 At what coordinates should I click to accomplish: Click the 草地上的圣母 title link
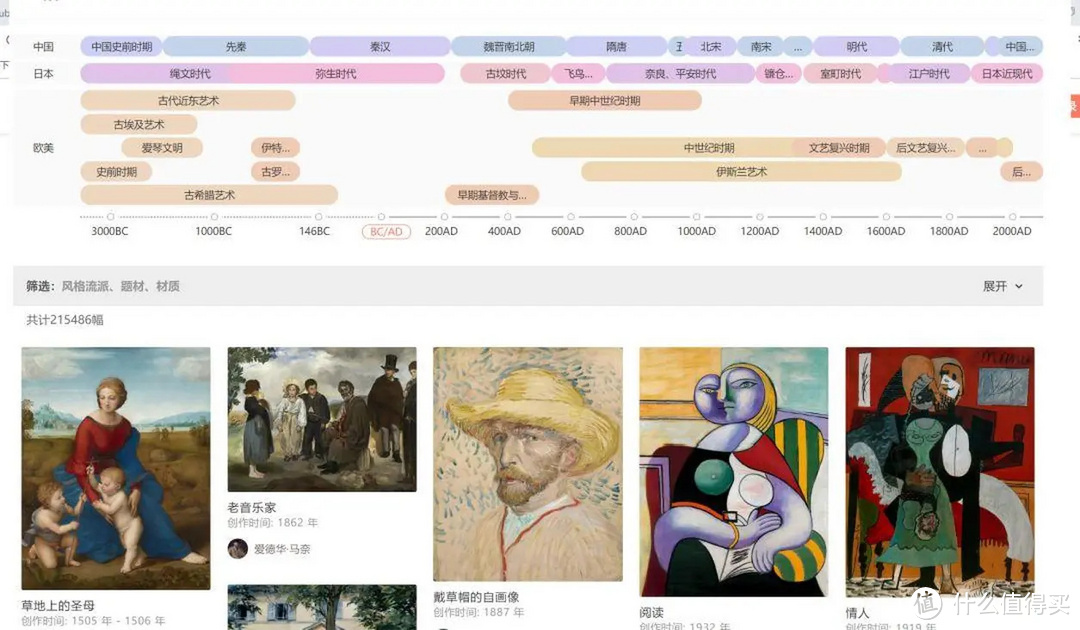(x=58, y=606)
